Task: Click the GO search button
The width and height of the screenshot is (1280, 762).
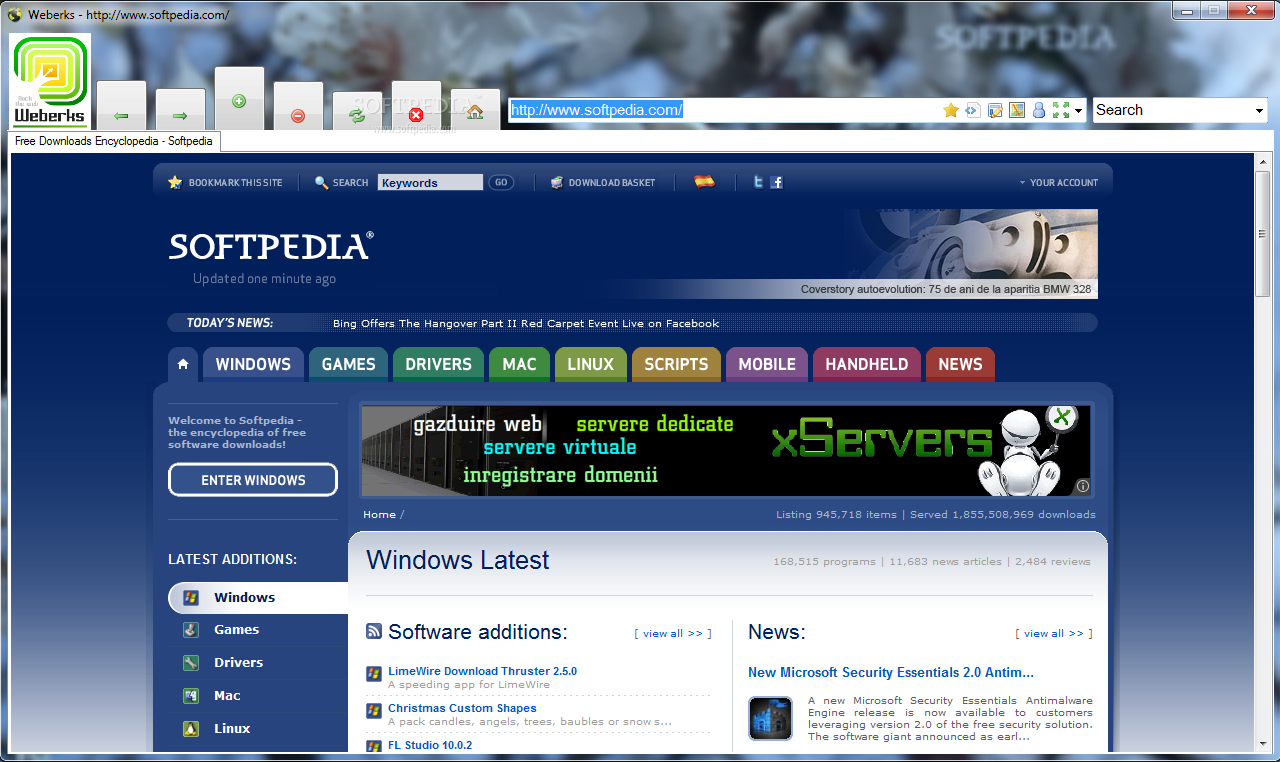Action: pyautogui.click(x=501, y=182)
